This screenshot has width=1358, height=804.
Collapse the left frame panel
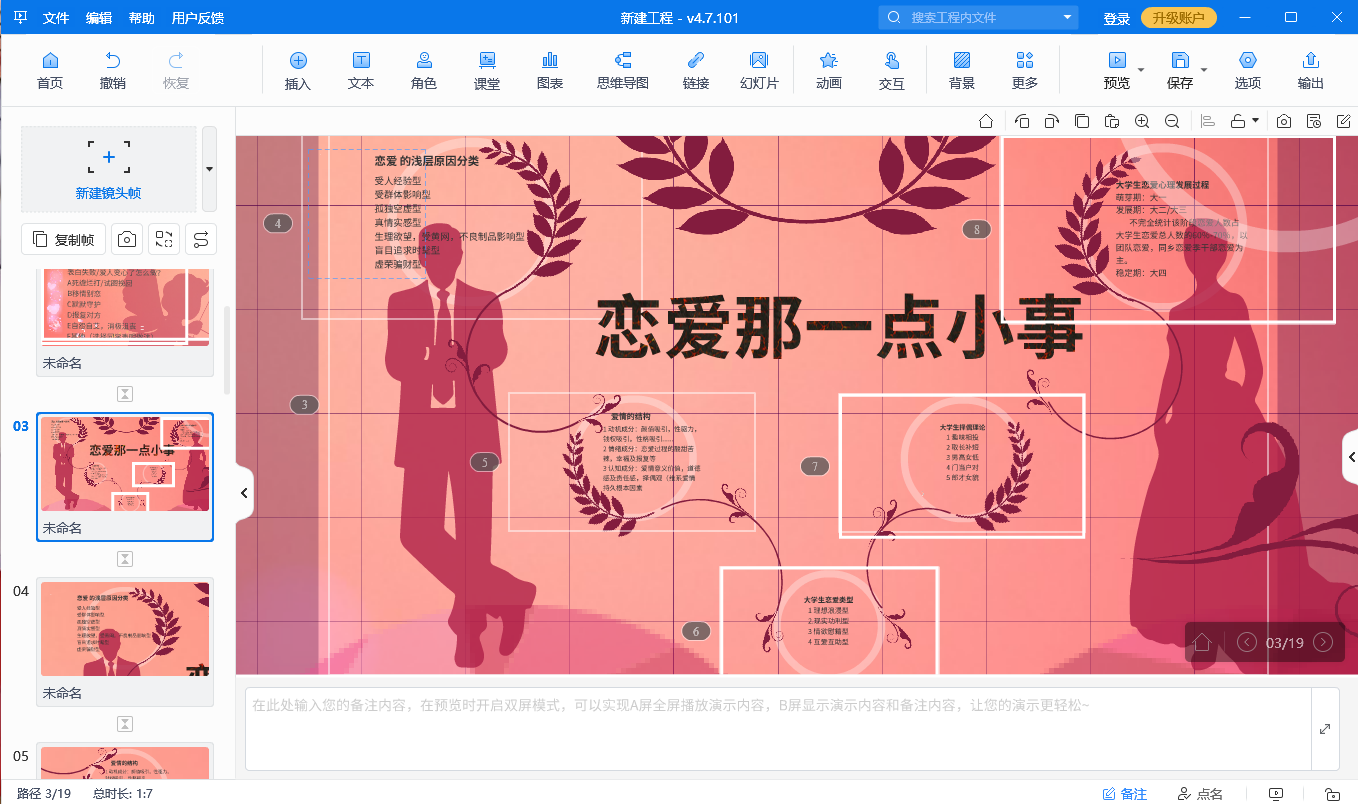[245, 492]
